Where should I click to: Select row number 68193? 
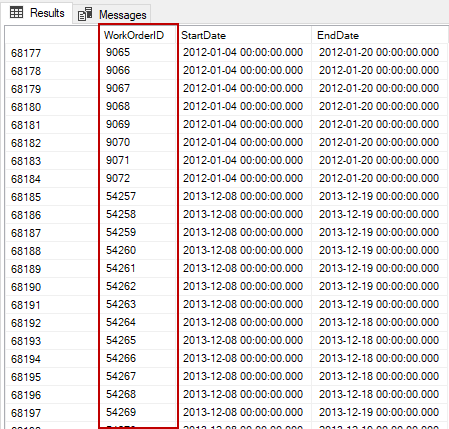51,341
